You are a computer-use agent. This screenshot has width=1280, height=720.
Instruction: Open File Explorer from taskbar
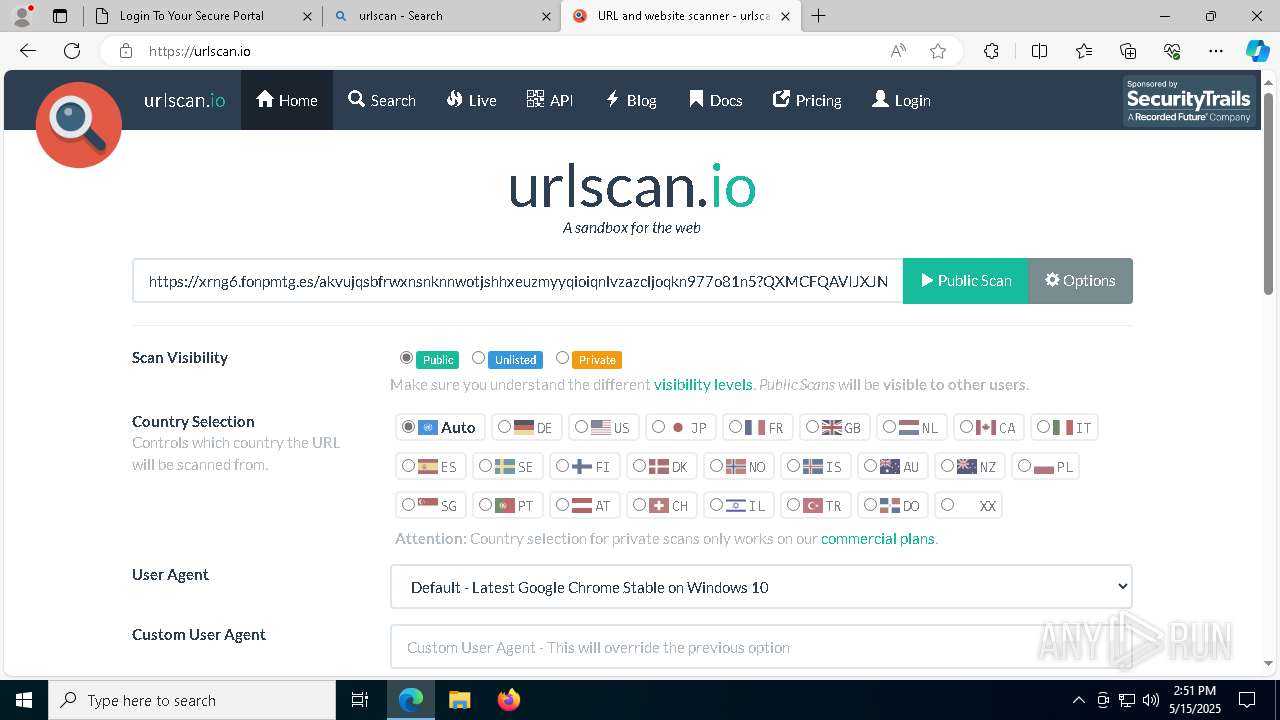[459, 700]
